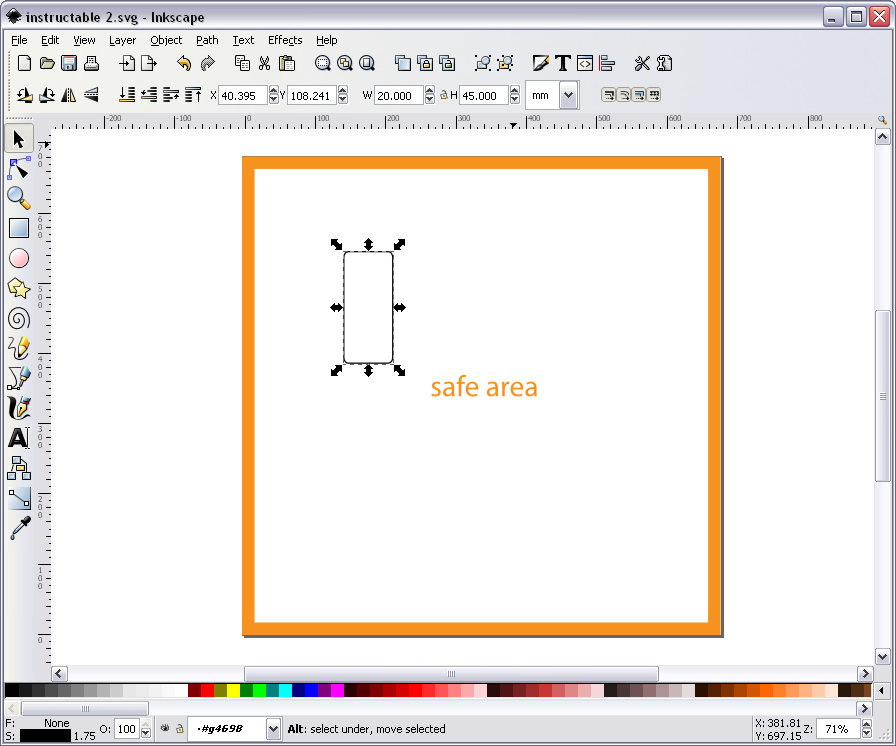Click the Paste clipboard icon

pyautogui.click(x=287, y=63)
